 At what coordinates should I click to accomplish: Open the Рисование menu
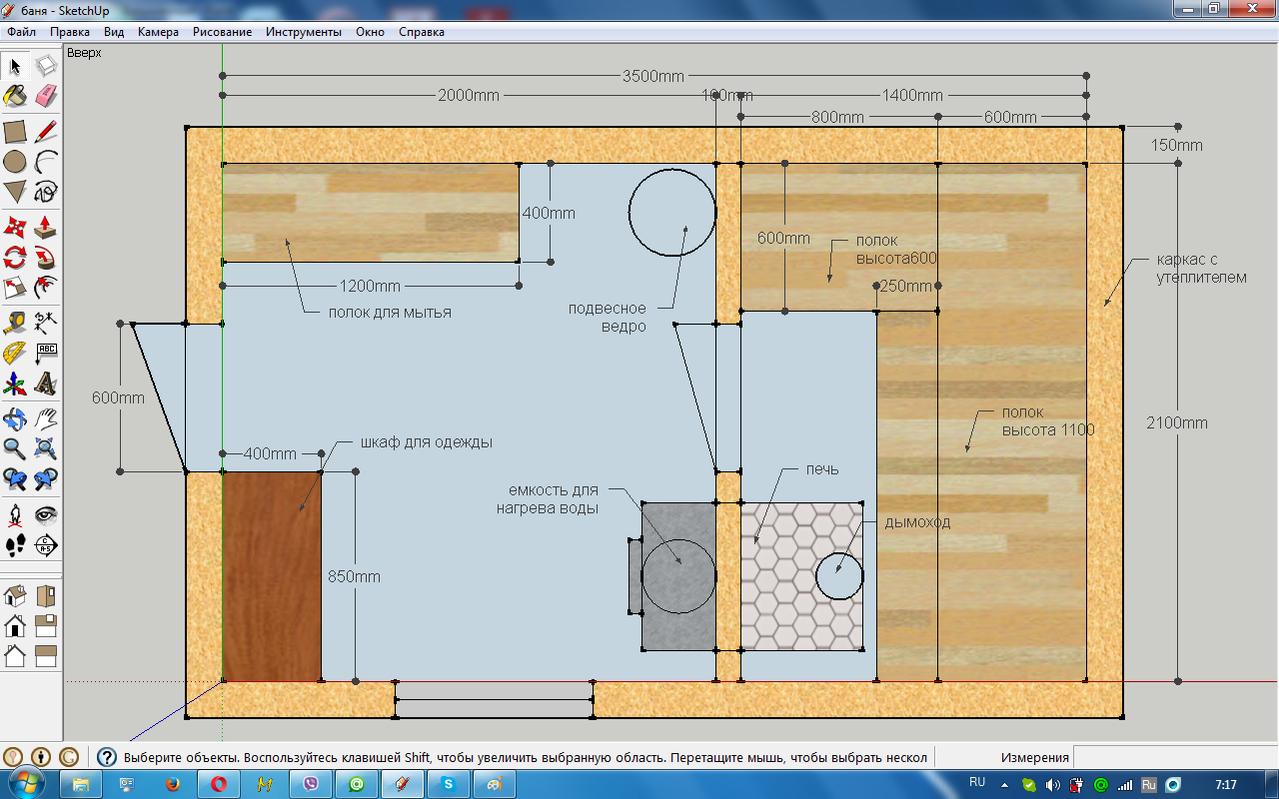pos(222,32)
